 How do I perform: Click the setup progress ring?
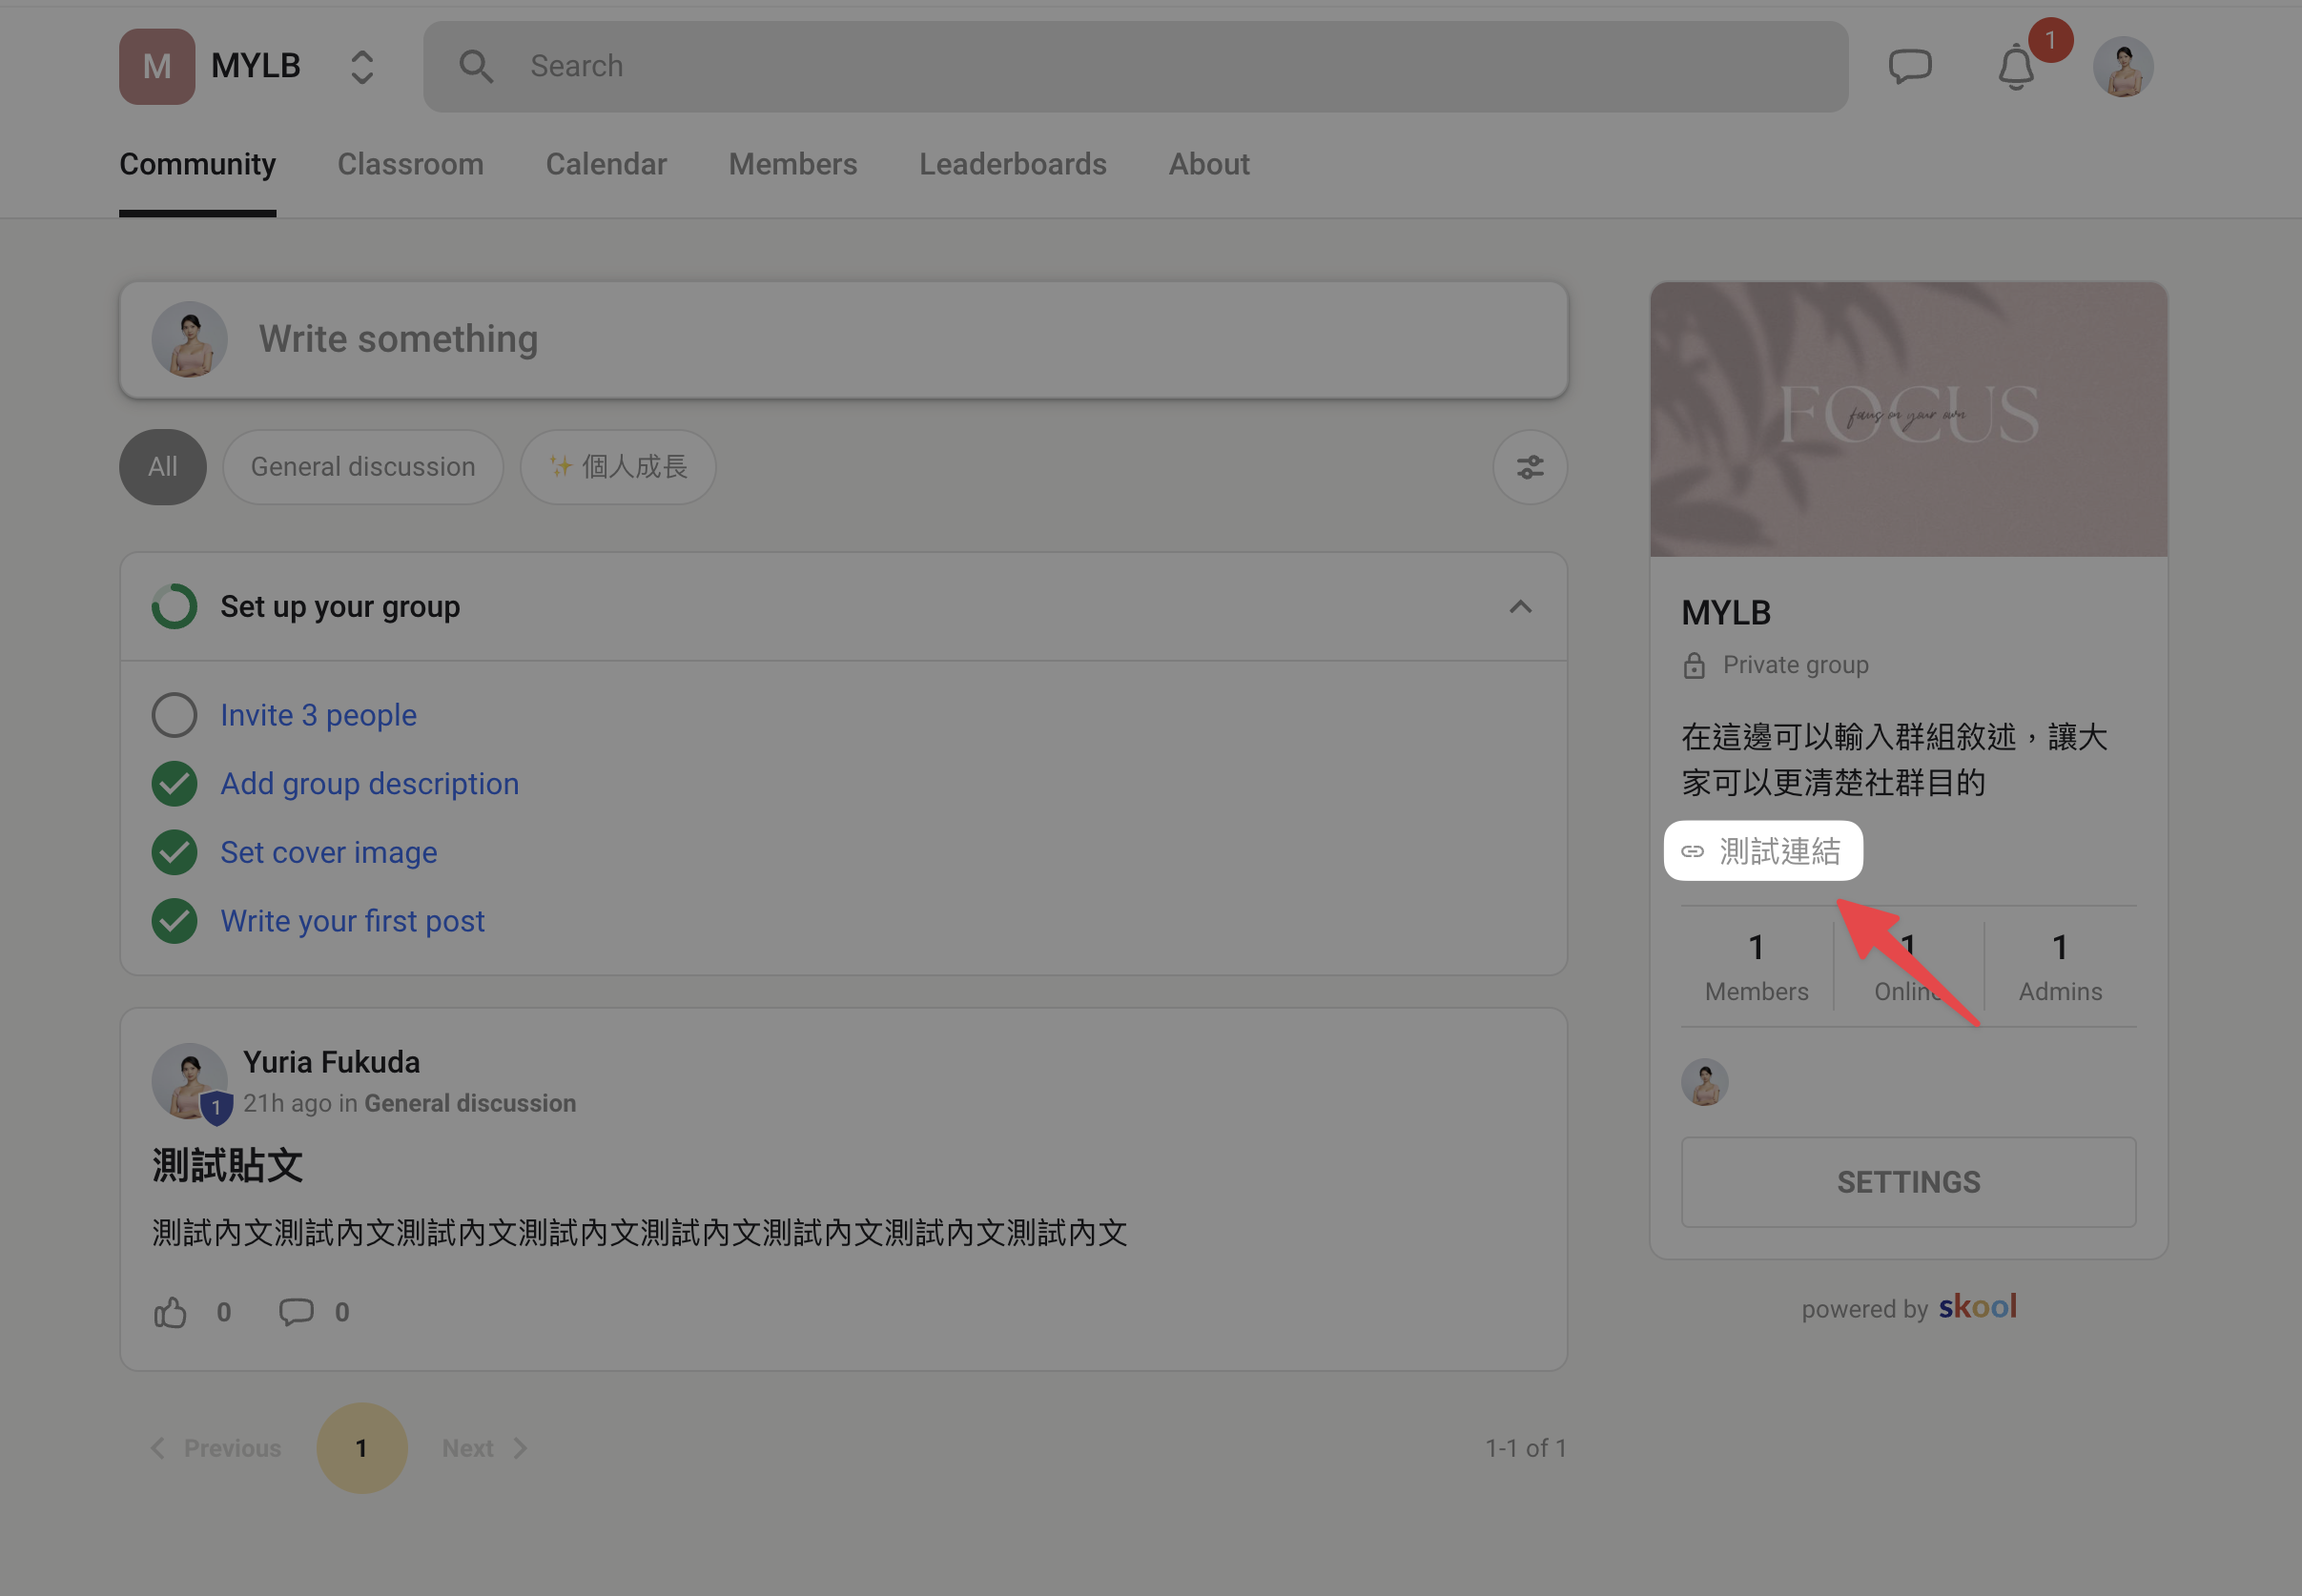pyautogui.click(x=174, y=606)
